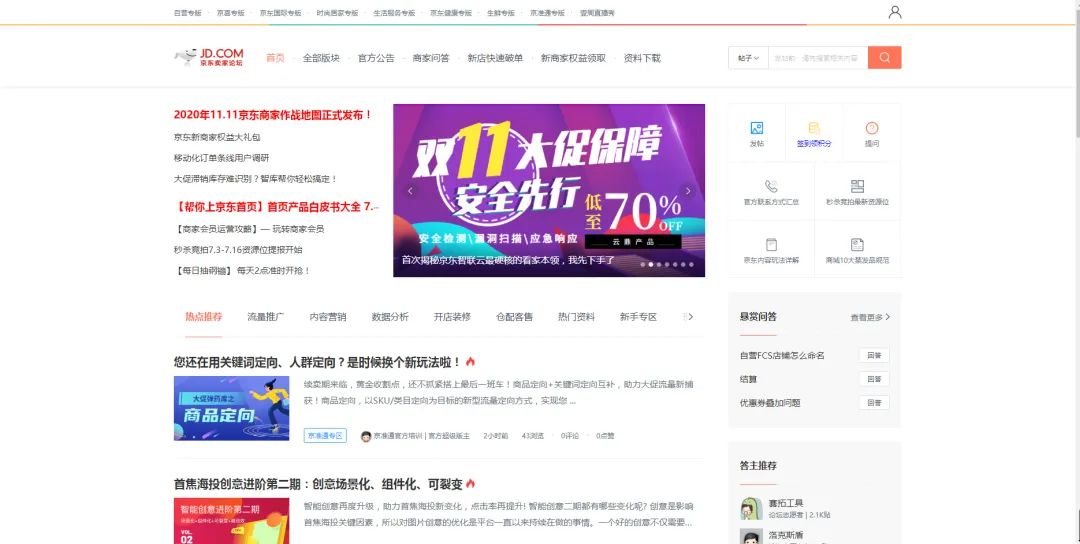
Task: Click 洛克斯盾 user avatar
Action: coord(751,536)
